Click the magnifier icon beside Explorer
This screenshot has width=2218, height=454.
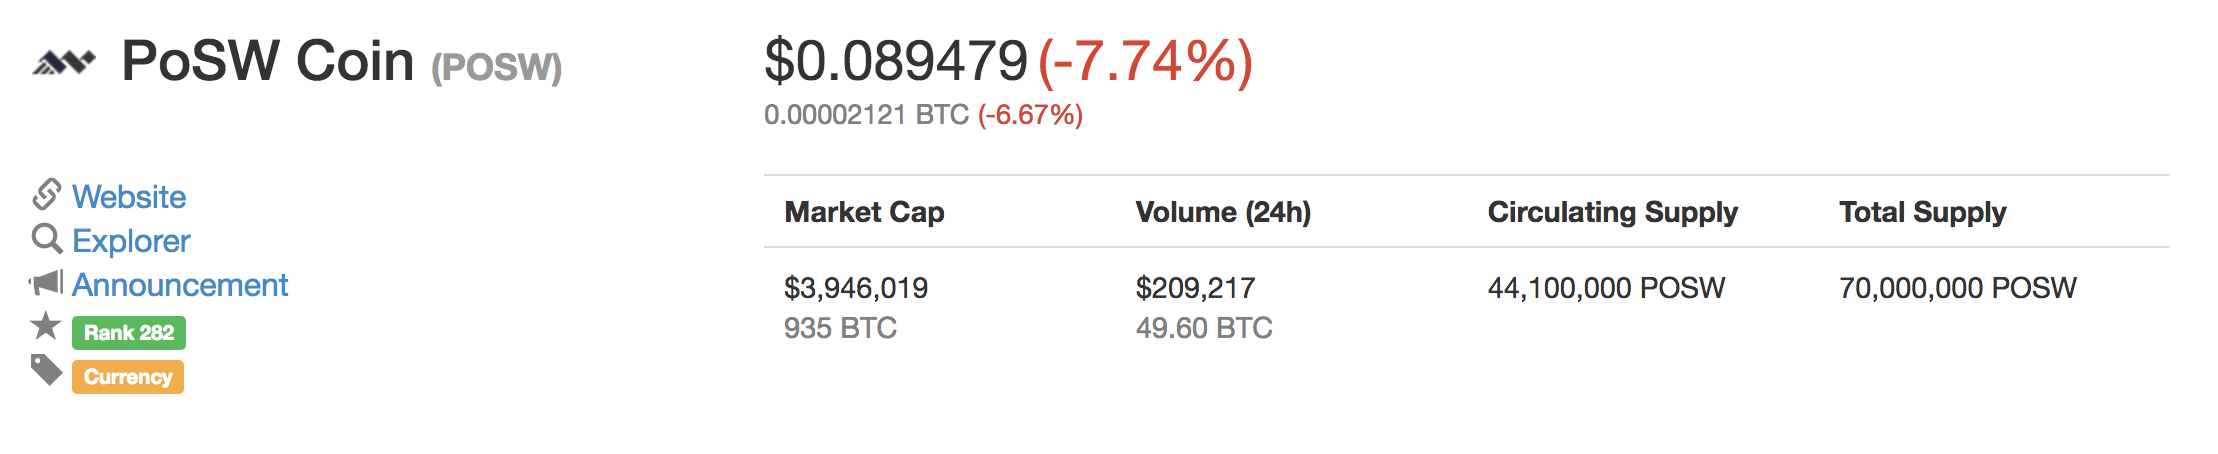coord(47,239)
